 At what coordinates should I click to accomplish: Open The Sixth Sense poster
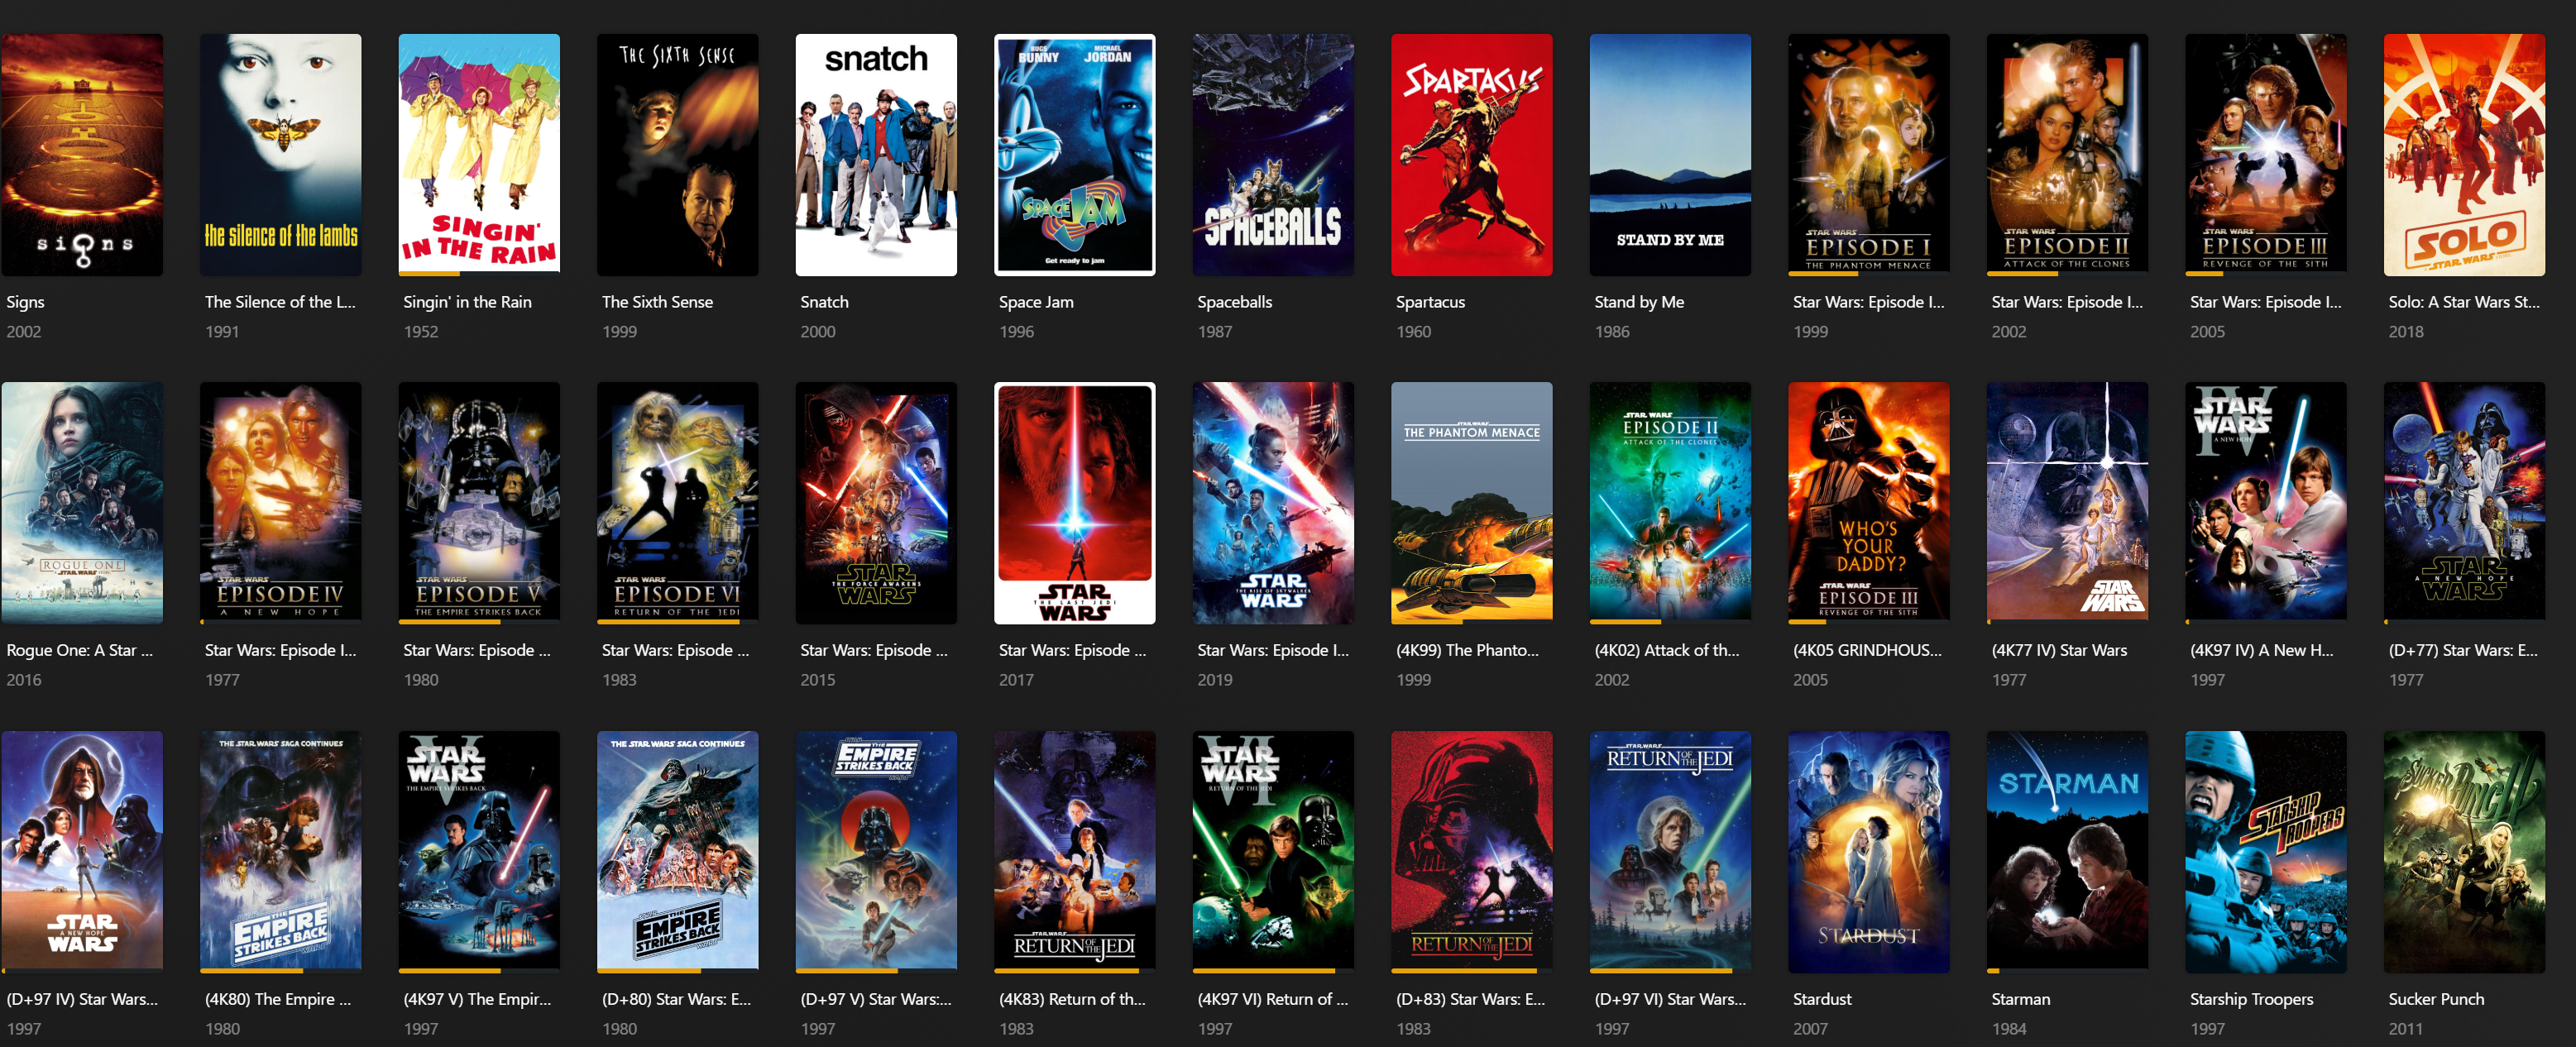[677, 155]
